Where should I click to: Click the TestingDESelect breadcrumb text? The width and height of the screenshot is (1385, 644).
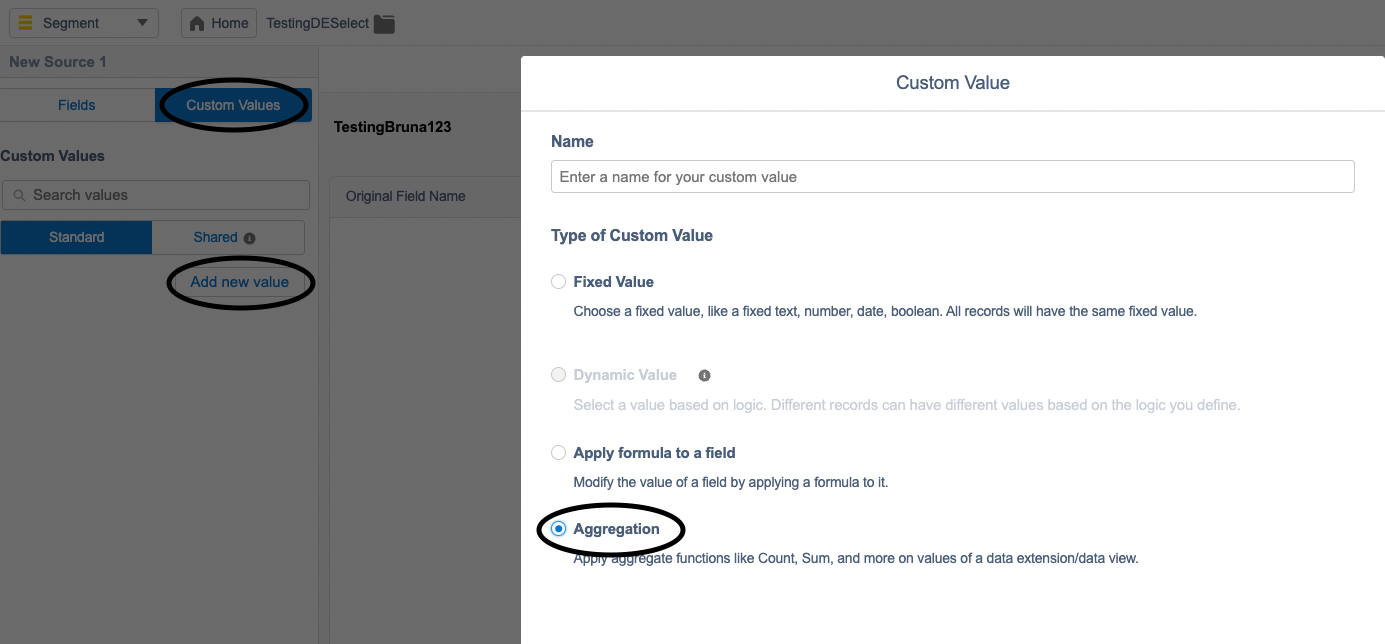pyautogui.click(x=317, y=23)
